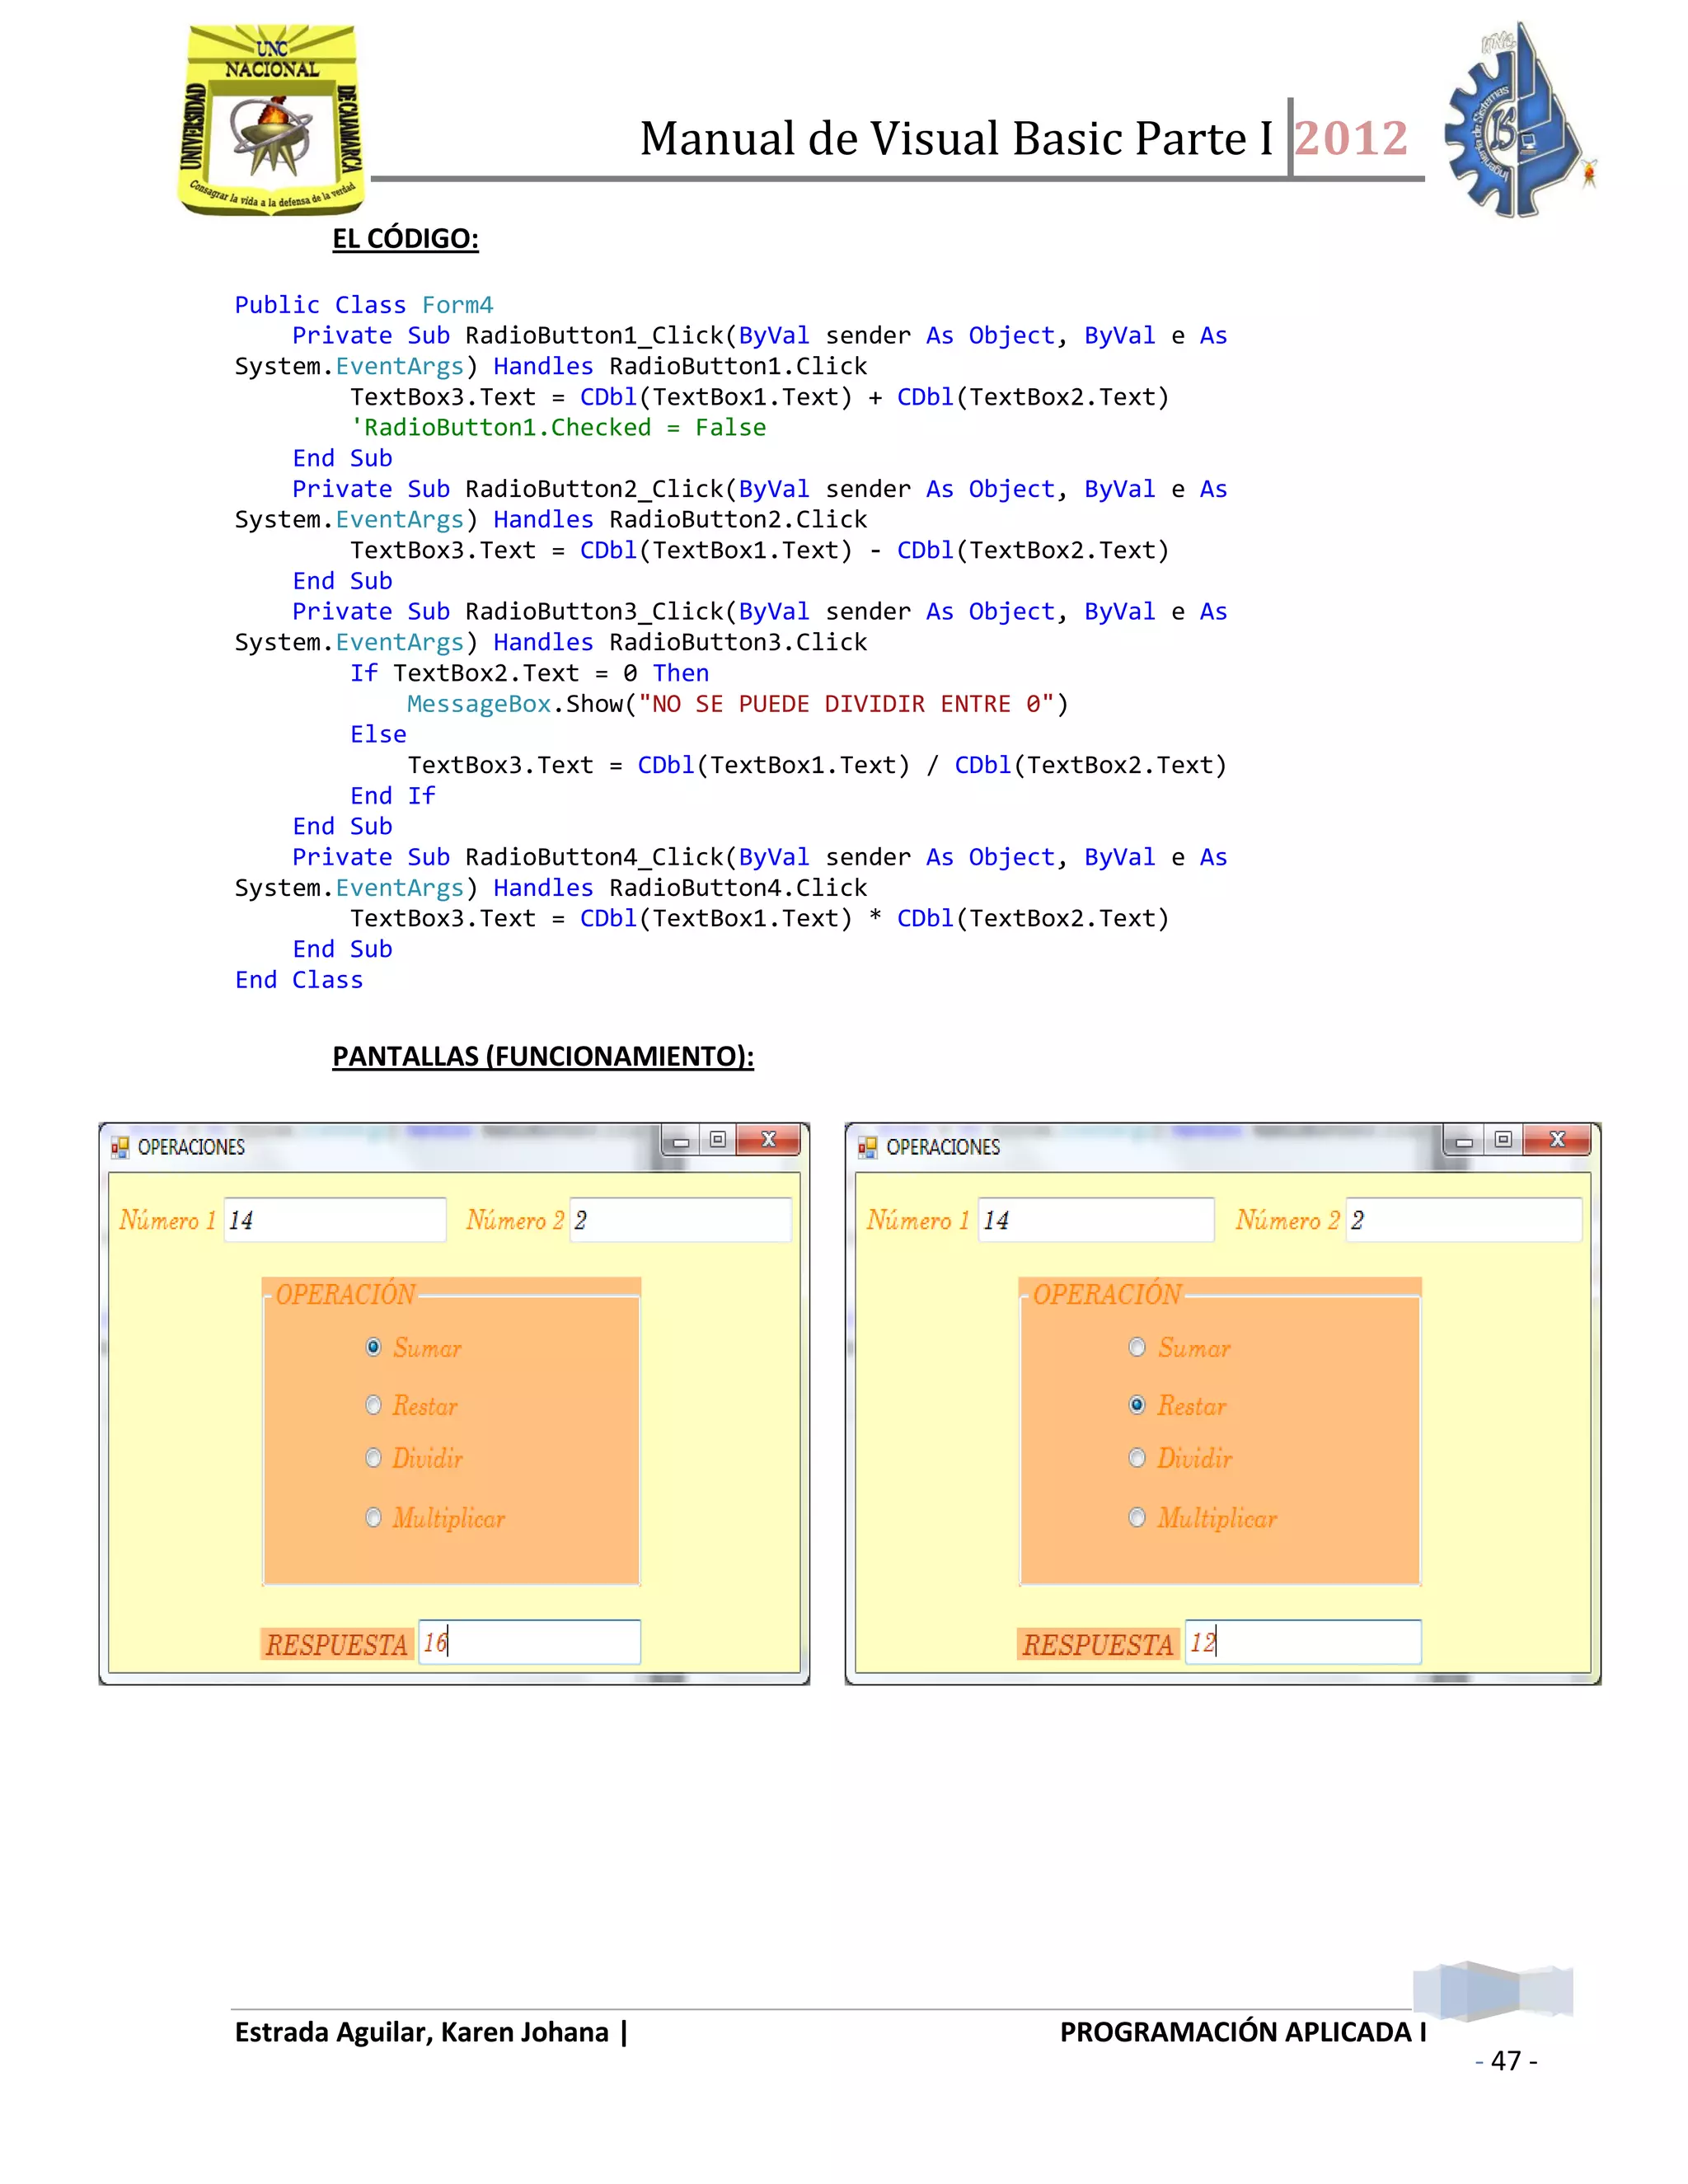Close the left OPERACIONES window
The image size is (1688, 2184).
tap(768, 1141)
